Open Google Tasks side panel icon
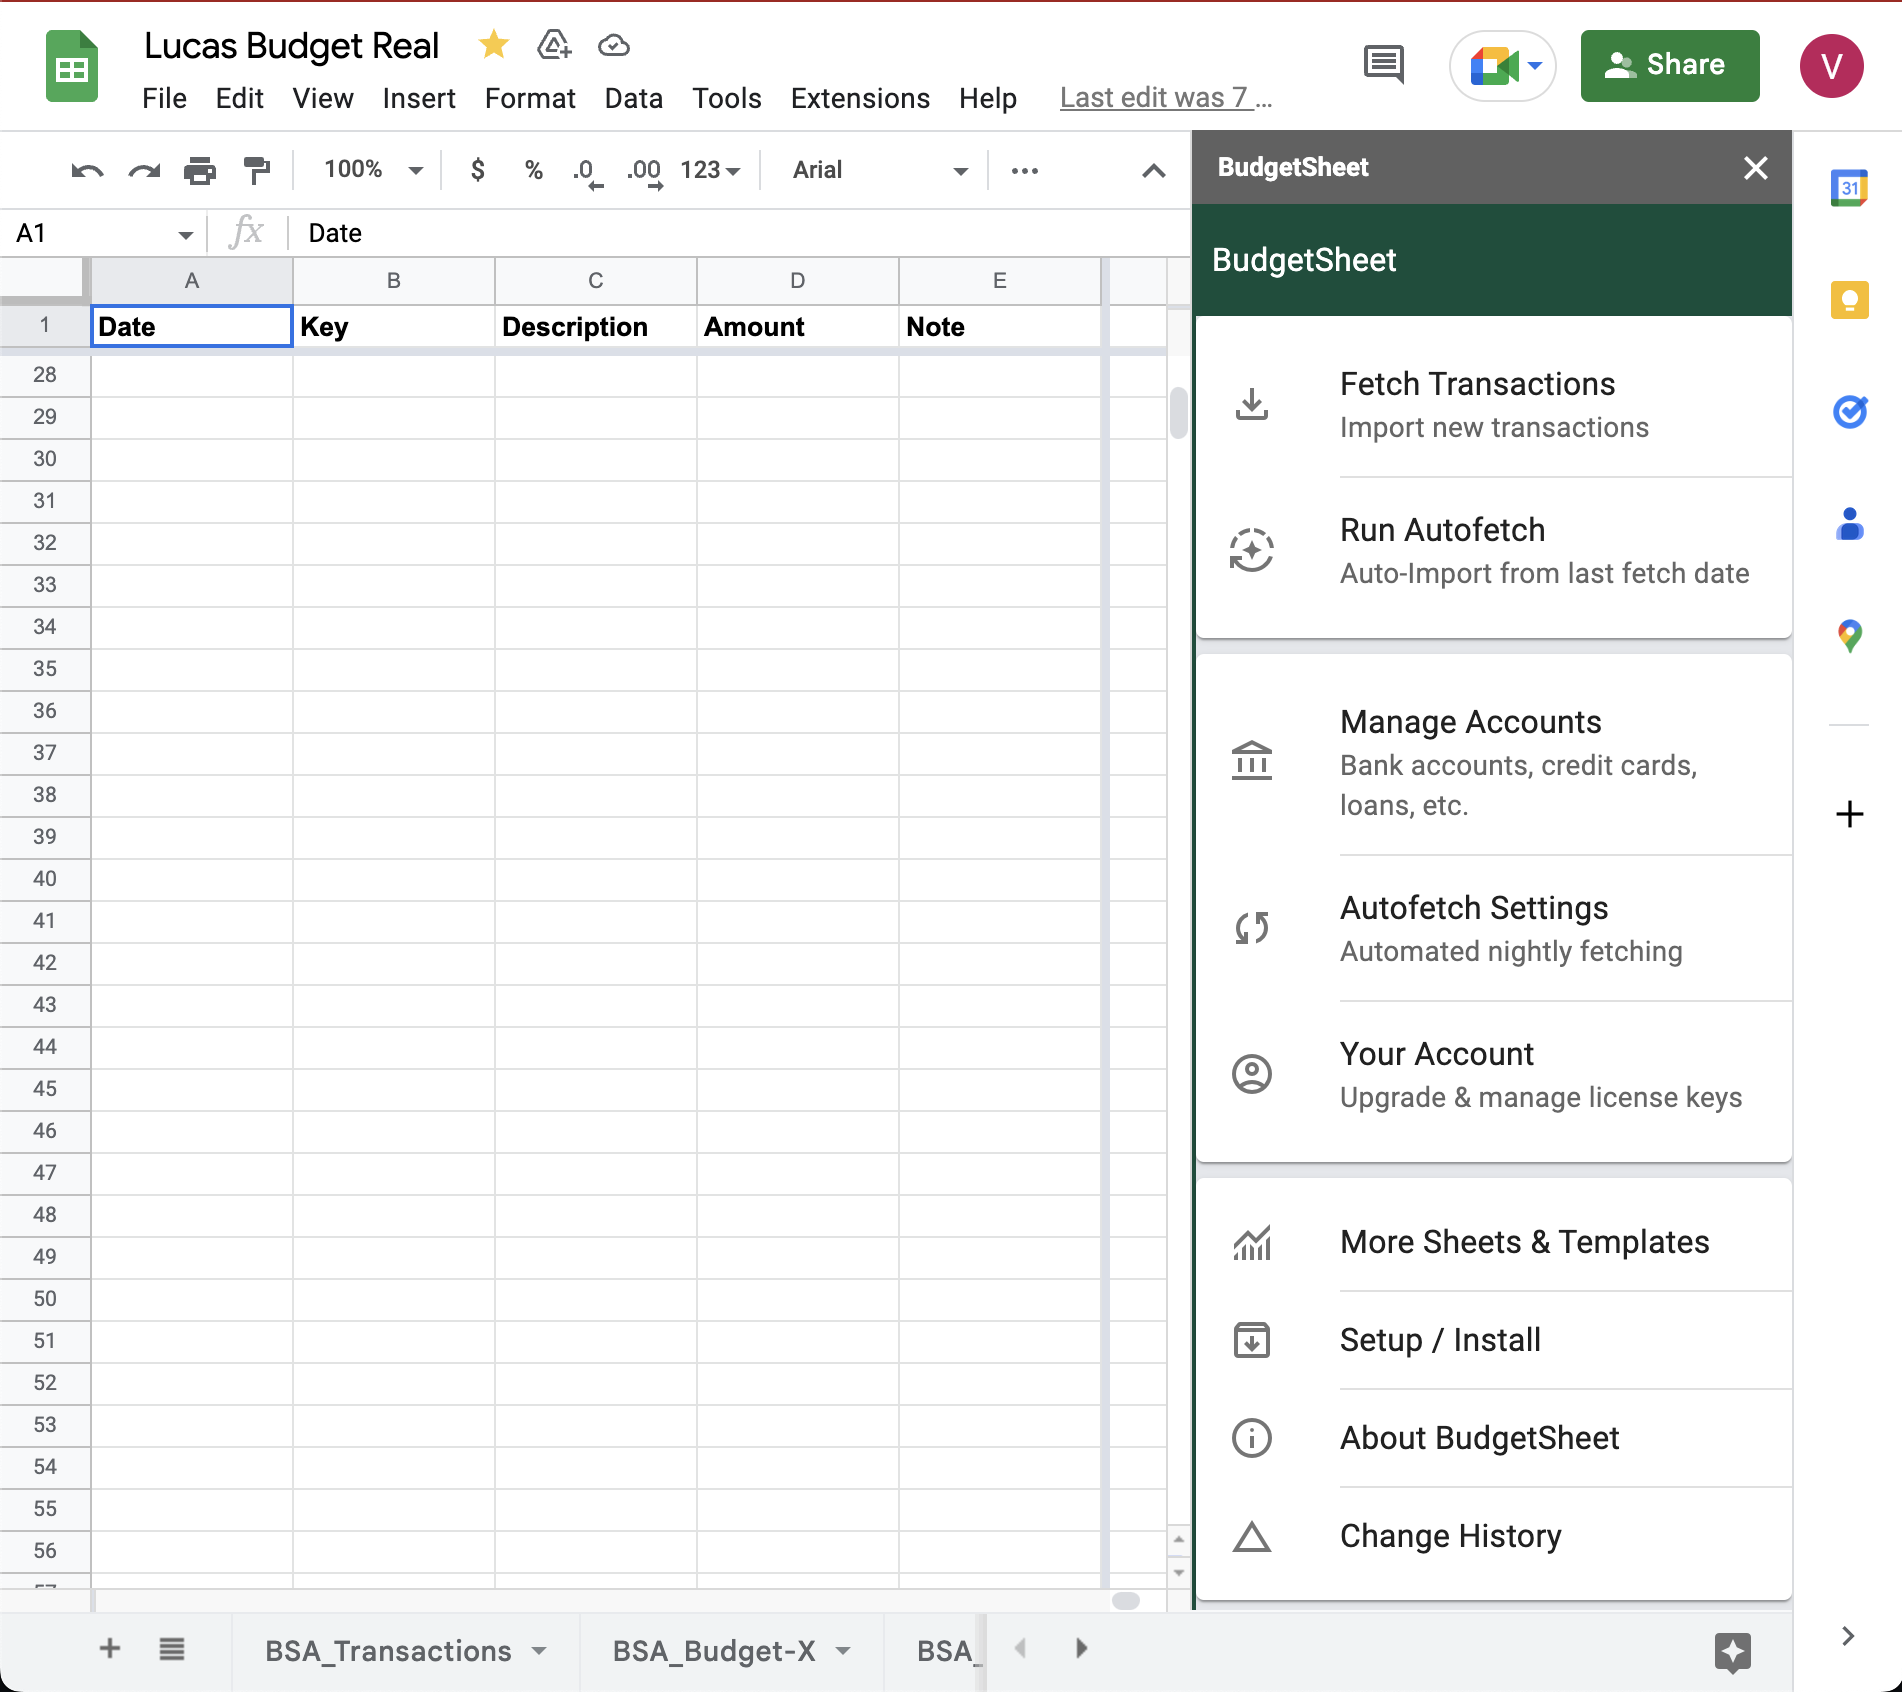This screenshot has height=1692, width=1902. 1850,411
